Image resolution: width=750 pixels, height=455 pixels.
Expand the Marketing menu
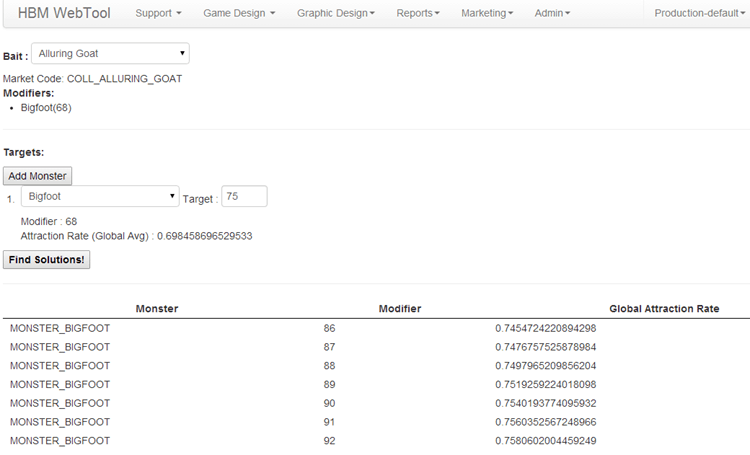pyautogui.click(x=487, y=14)
